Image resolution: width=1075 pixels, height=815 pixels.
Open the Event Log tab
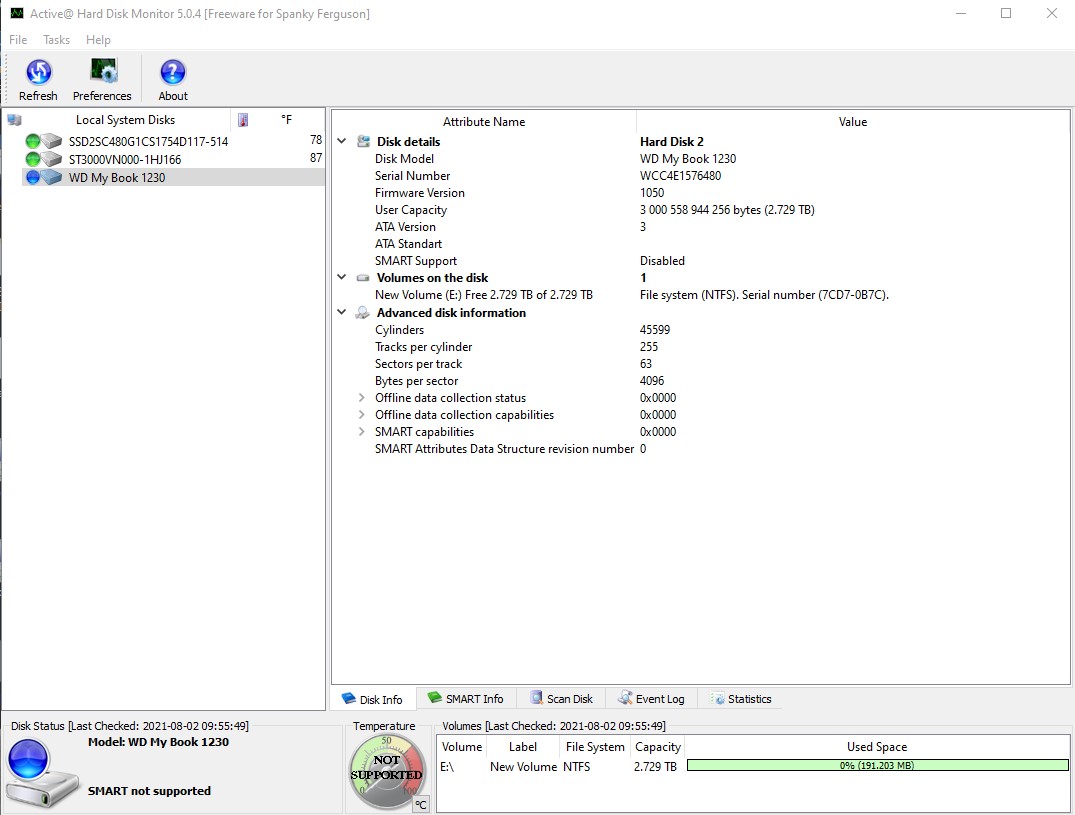[x=651, y=699]
